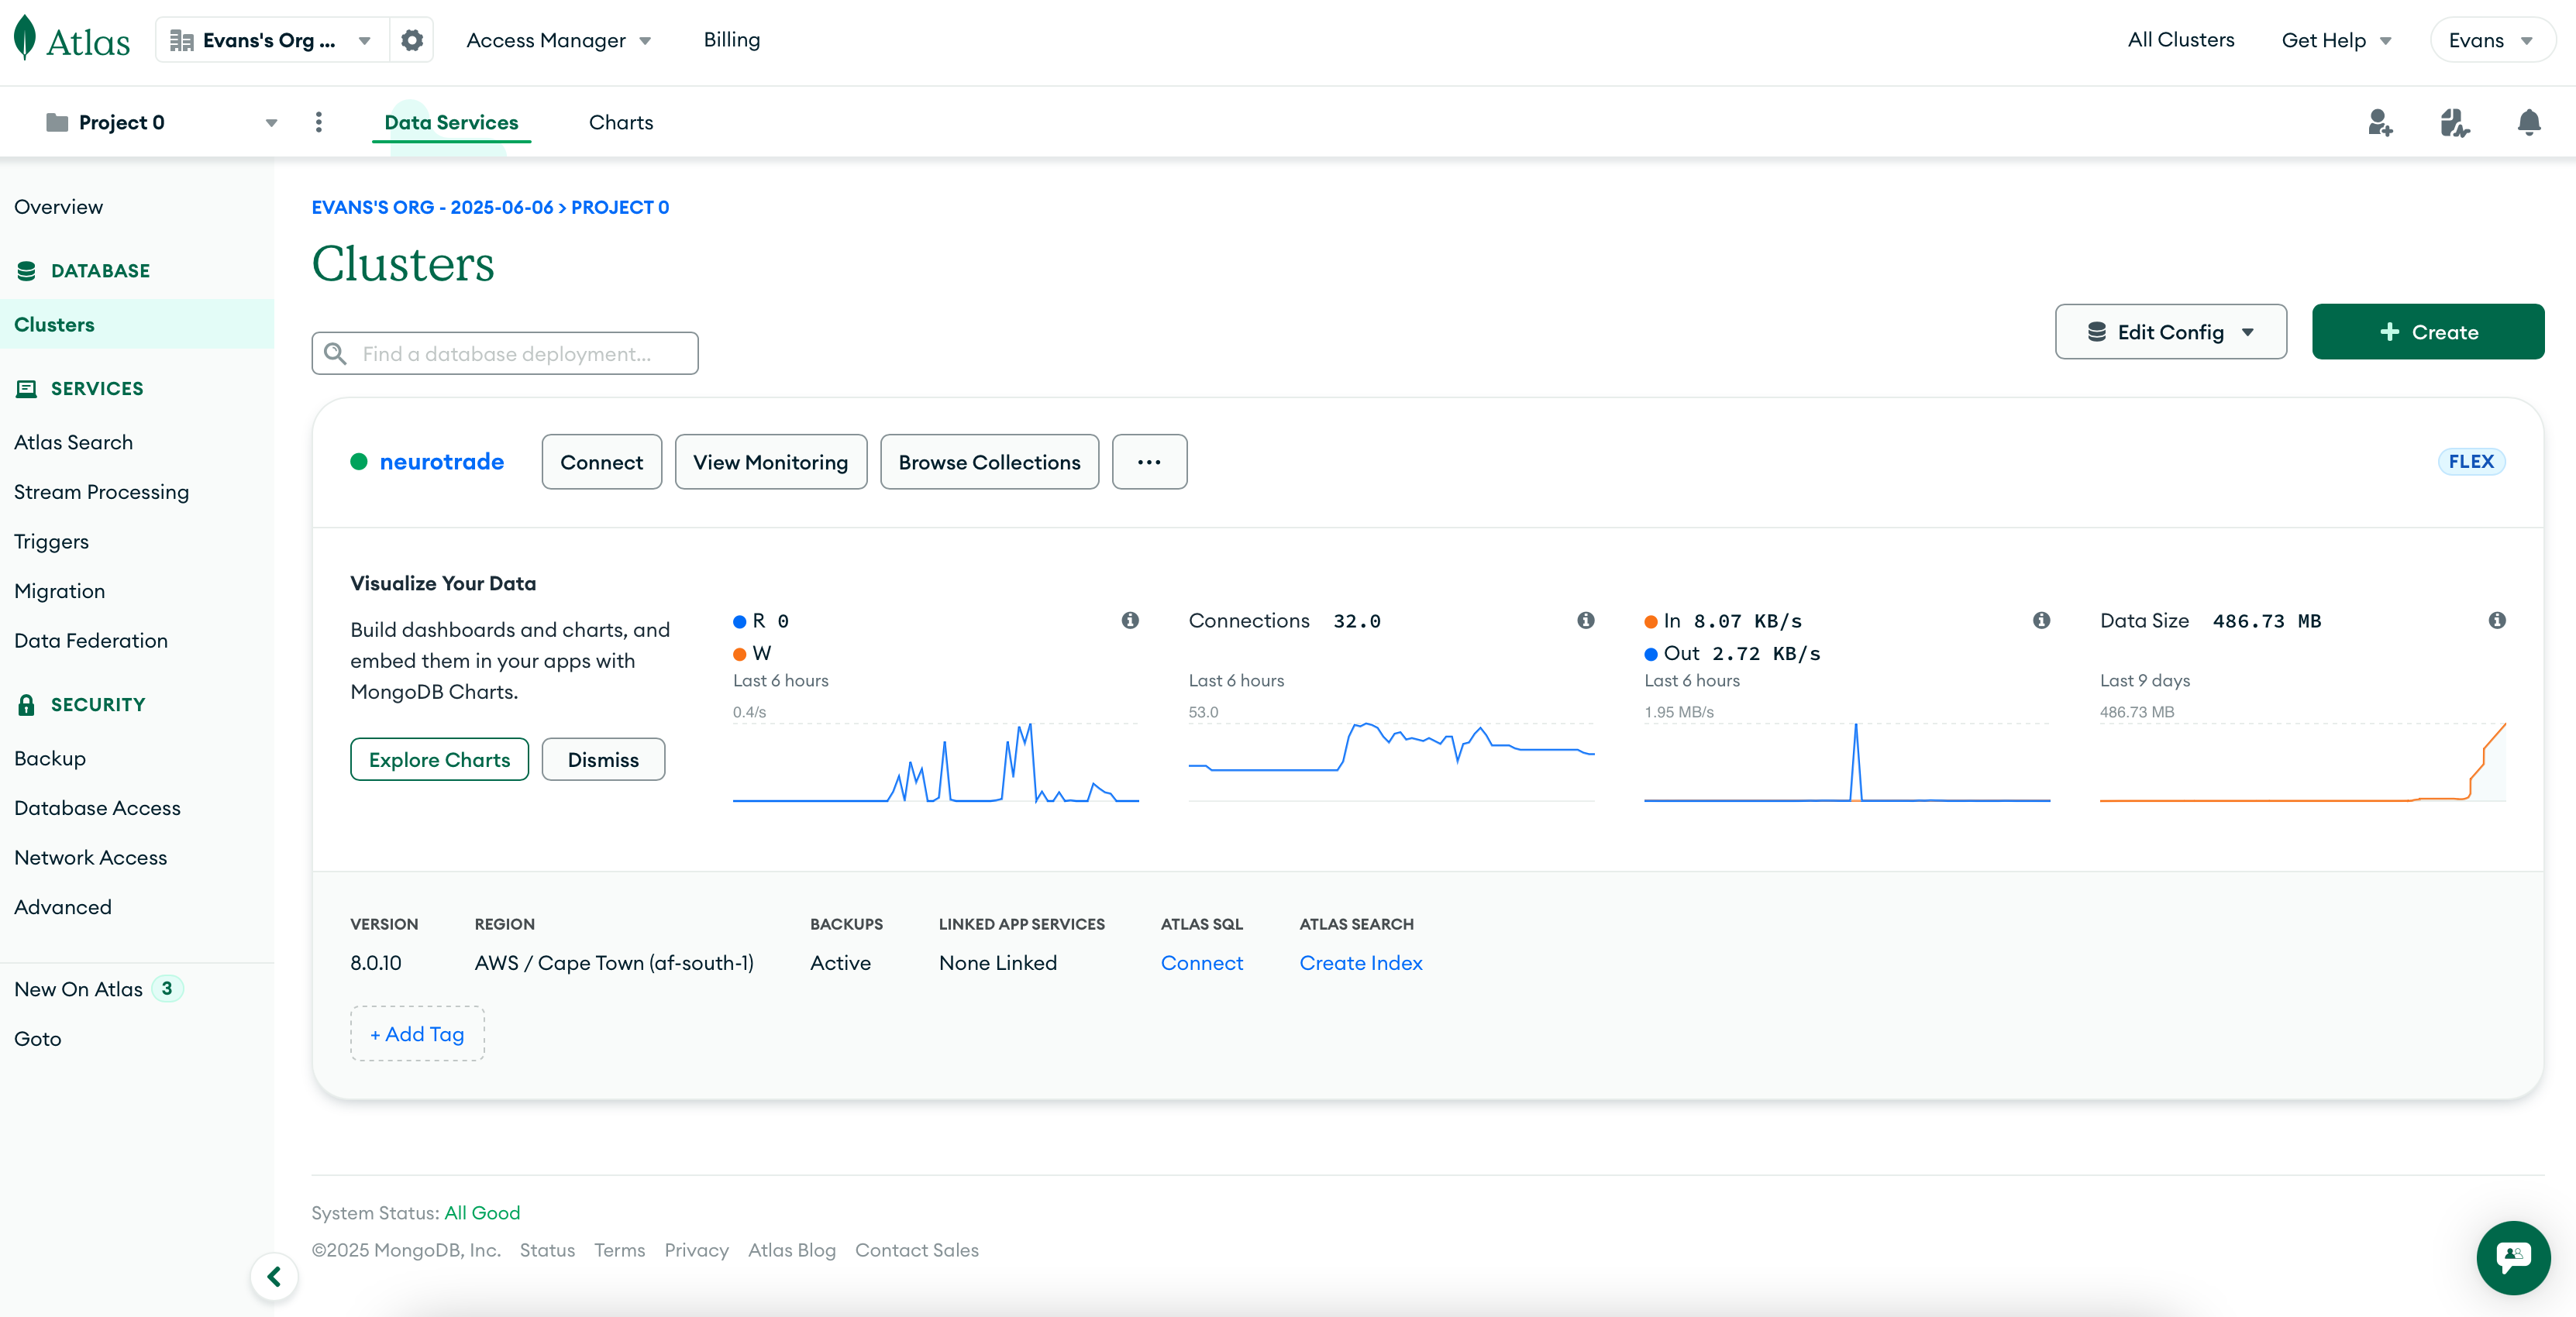Switch to the Charts tab

pos(620,122)
